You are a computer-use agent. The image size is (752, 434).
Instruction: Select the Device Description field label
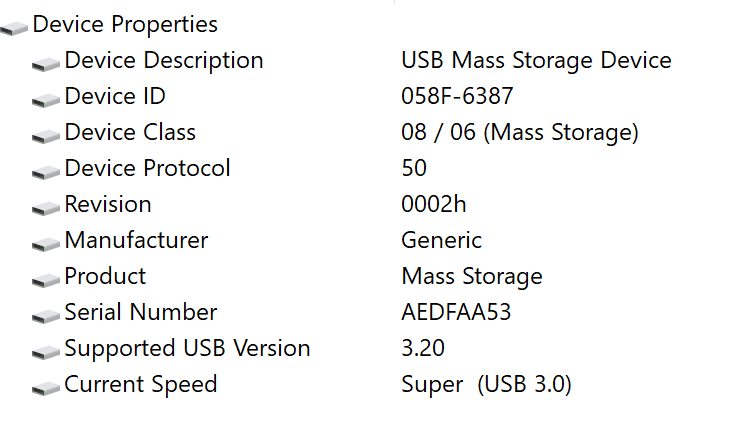click(x=164, y=60)
